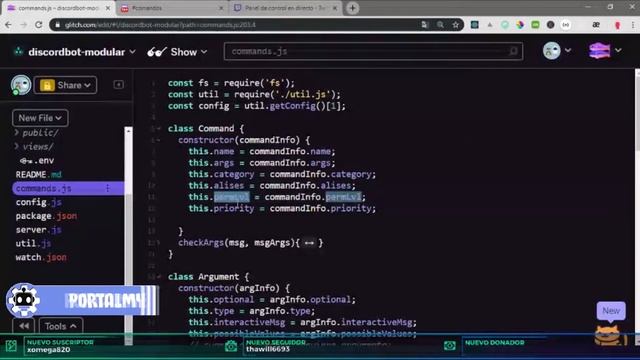Click the search field showing commands.js
640x360 pixels.
tap(373, 51)
